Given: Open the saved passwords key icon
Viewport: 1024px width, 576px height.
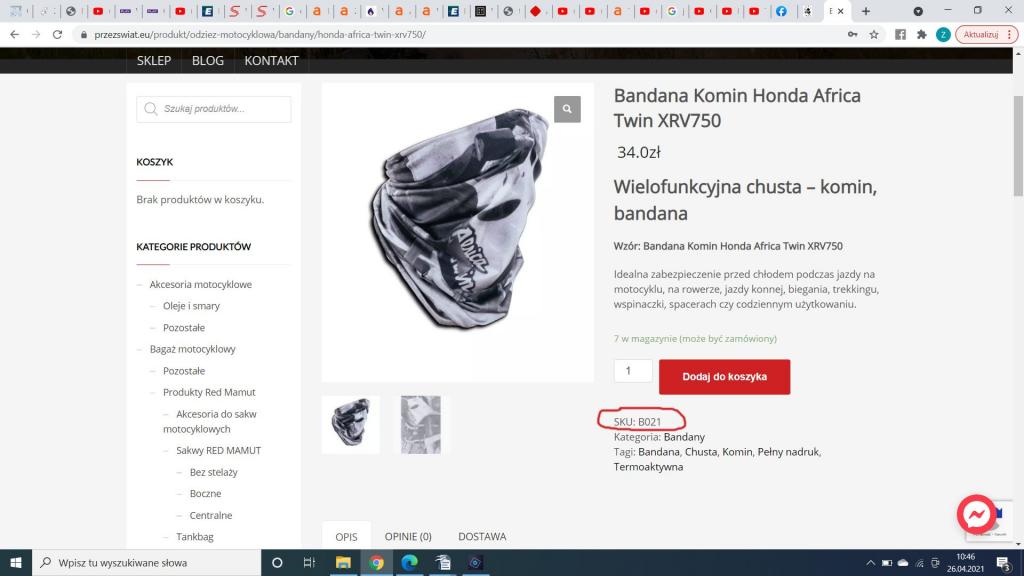Looking at the screenshot, I should pos(852,35).
